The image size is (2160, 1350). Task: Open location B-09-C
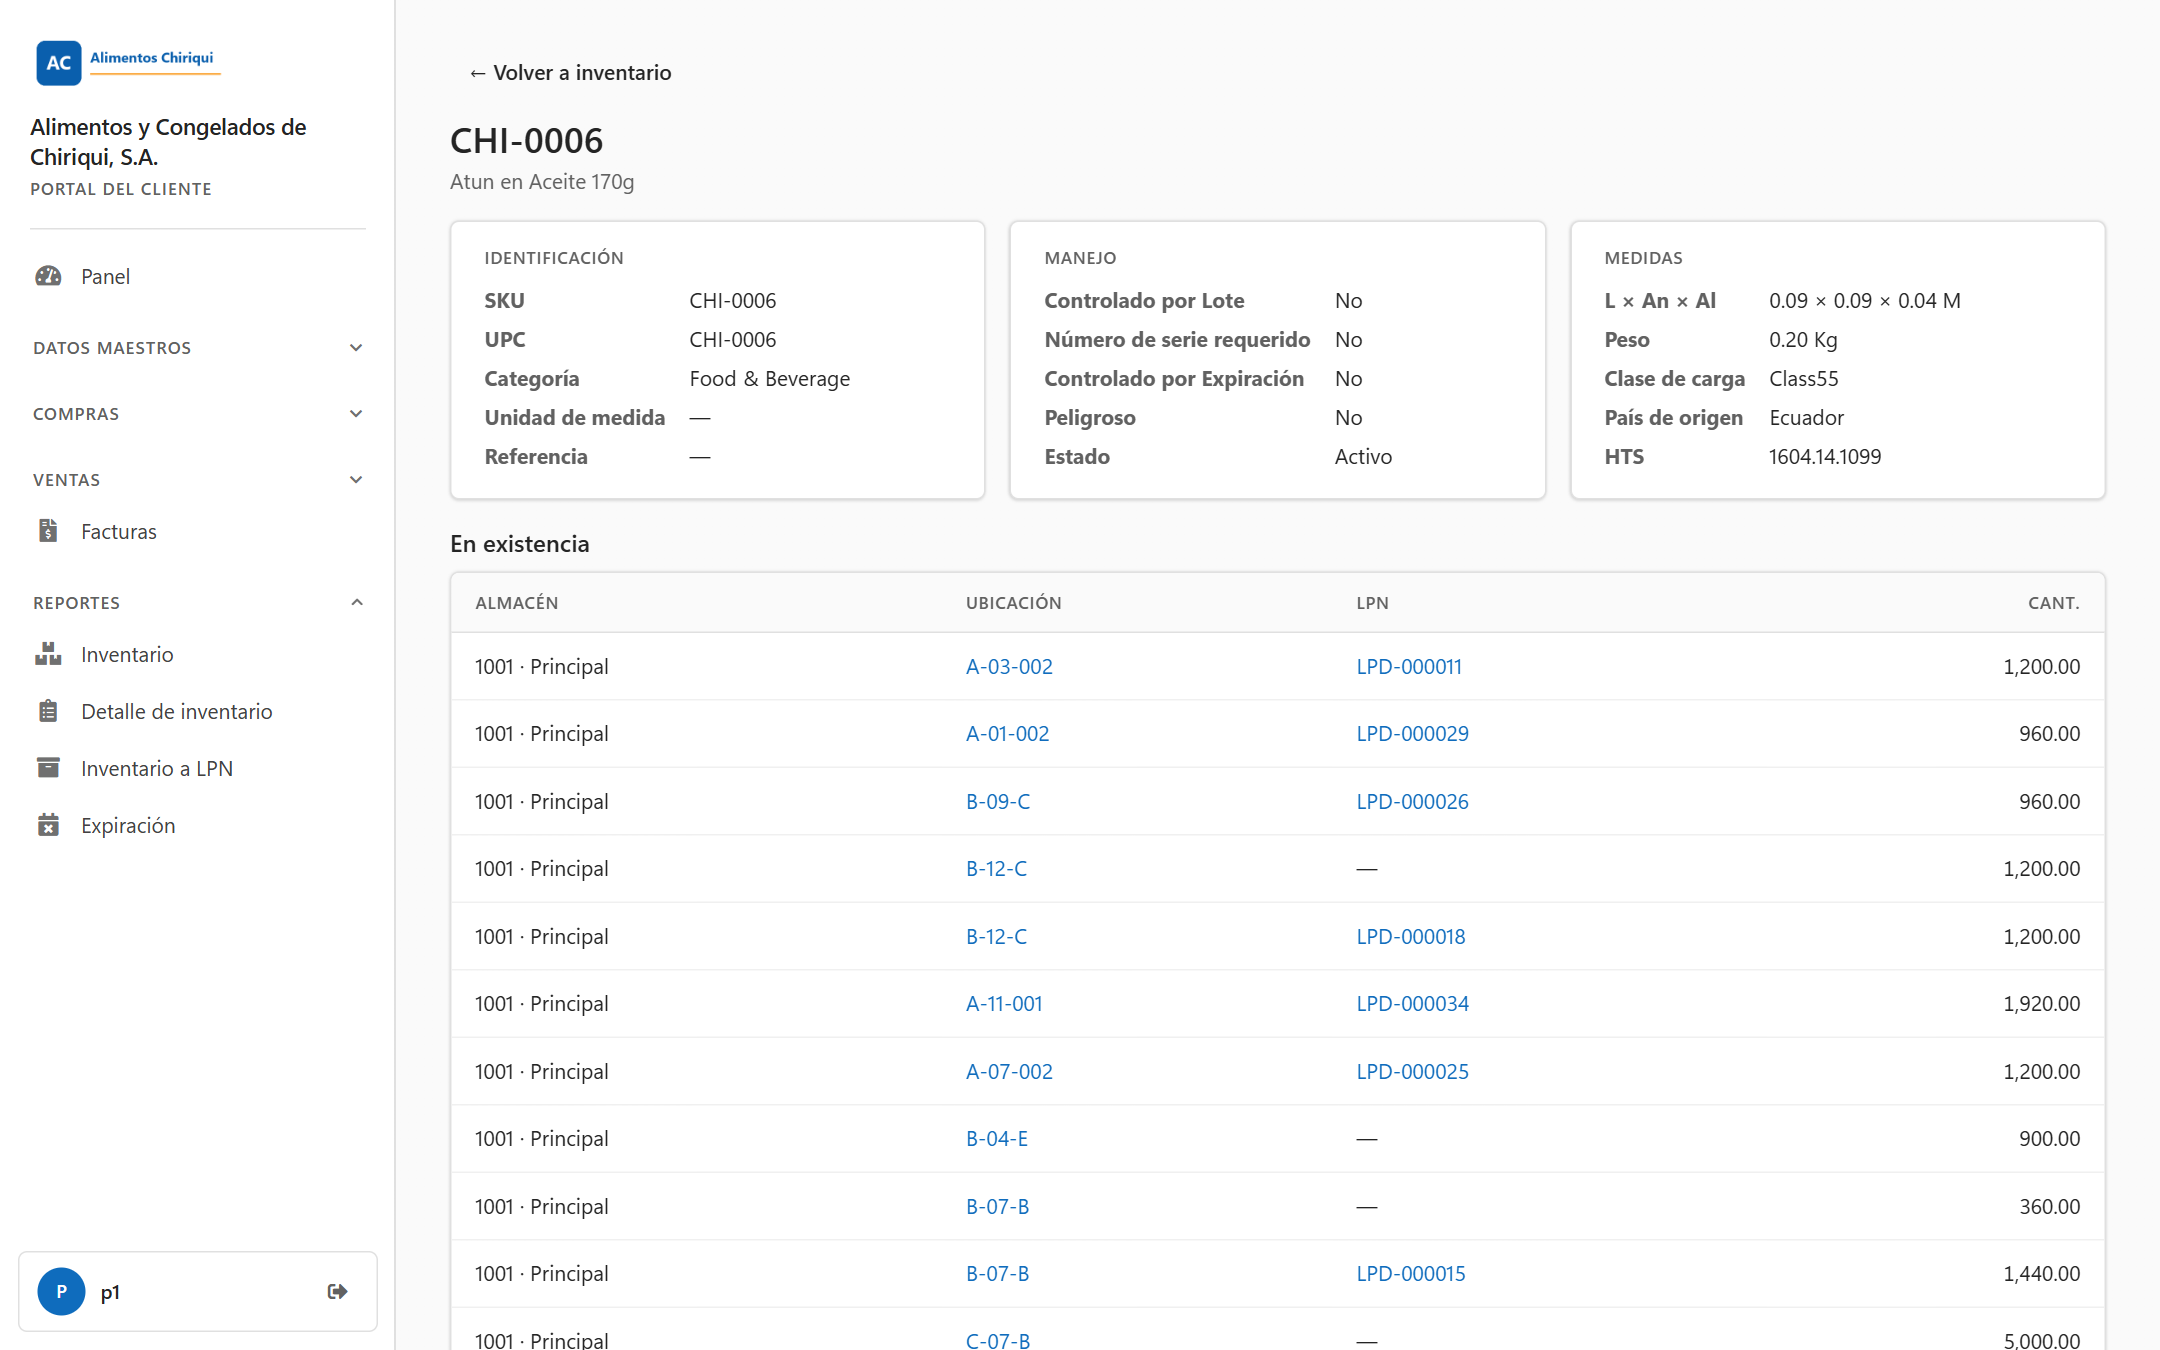[x=998, y=801]
